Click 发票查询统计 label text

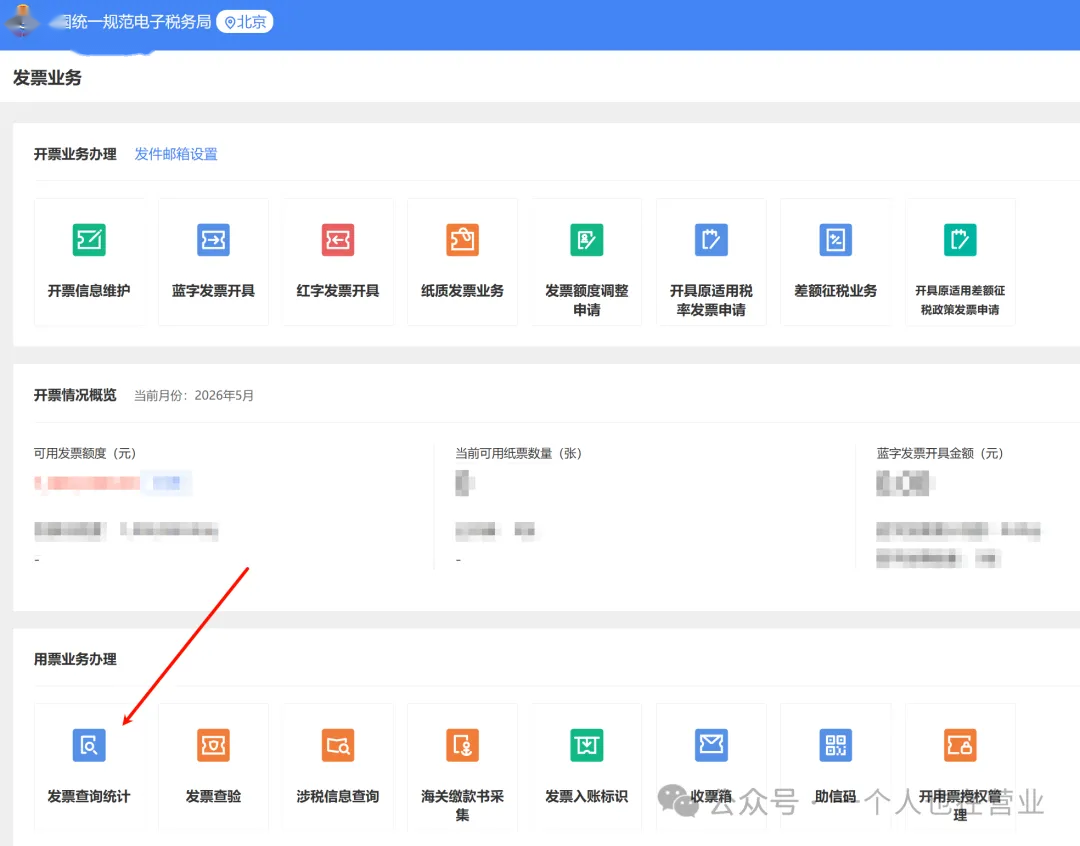[x=89, y=796]
